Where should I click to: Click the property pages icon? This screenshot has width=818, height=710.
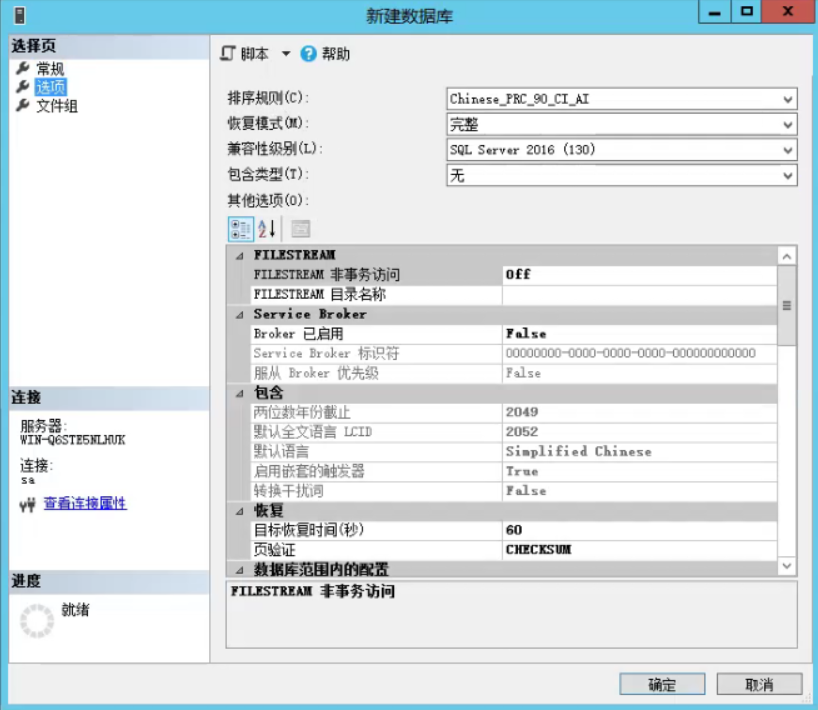click(x=300, y=229)
